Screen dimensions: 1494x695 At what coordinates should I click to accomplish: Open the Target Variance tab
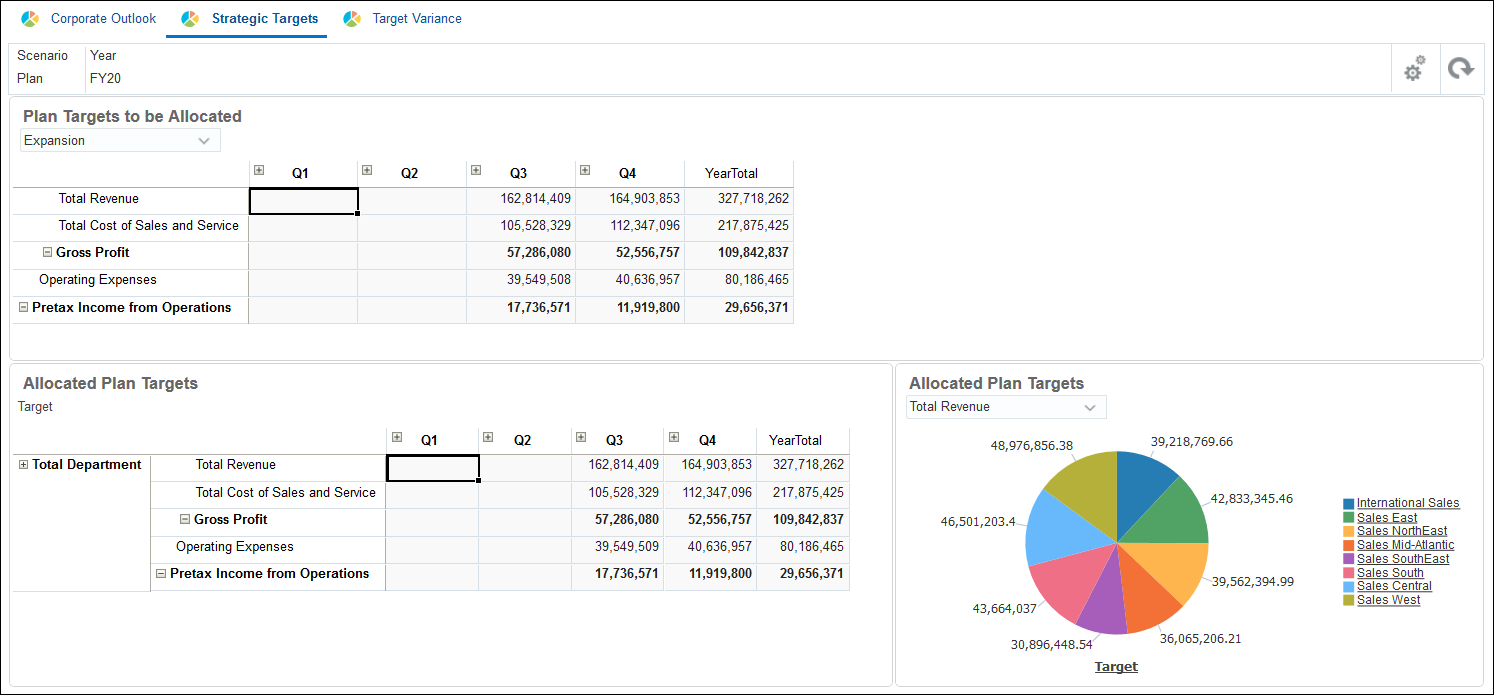click(418, 18)
